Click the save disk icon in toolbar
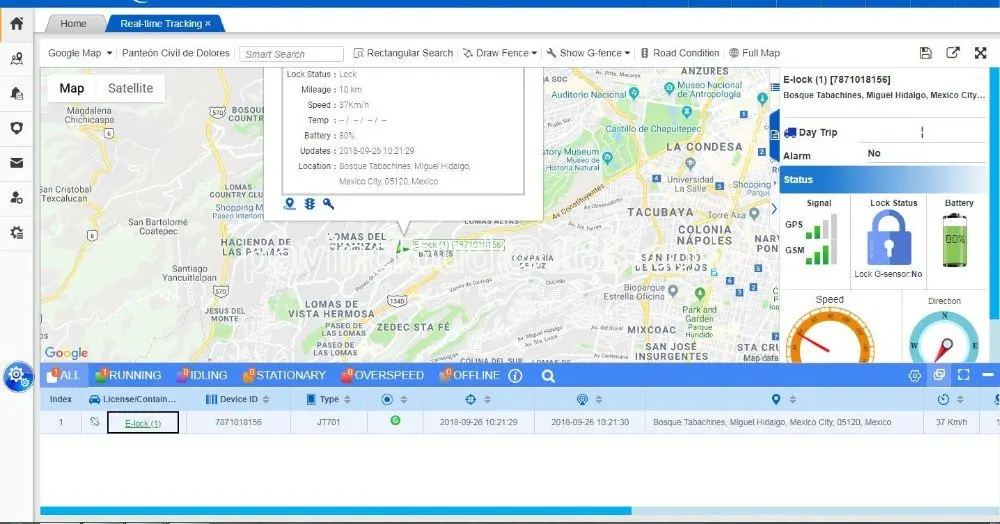Viewport: 1000px width, 524px height. pos(925,53)
